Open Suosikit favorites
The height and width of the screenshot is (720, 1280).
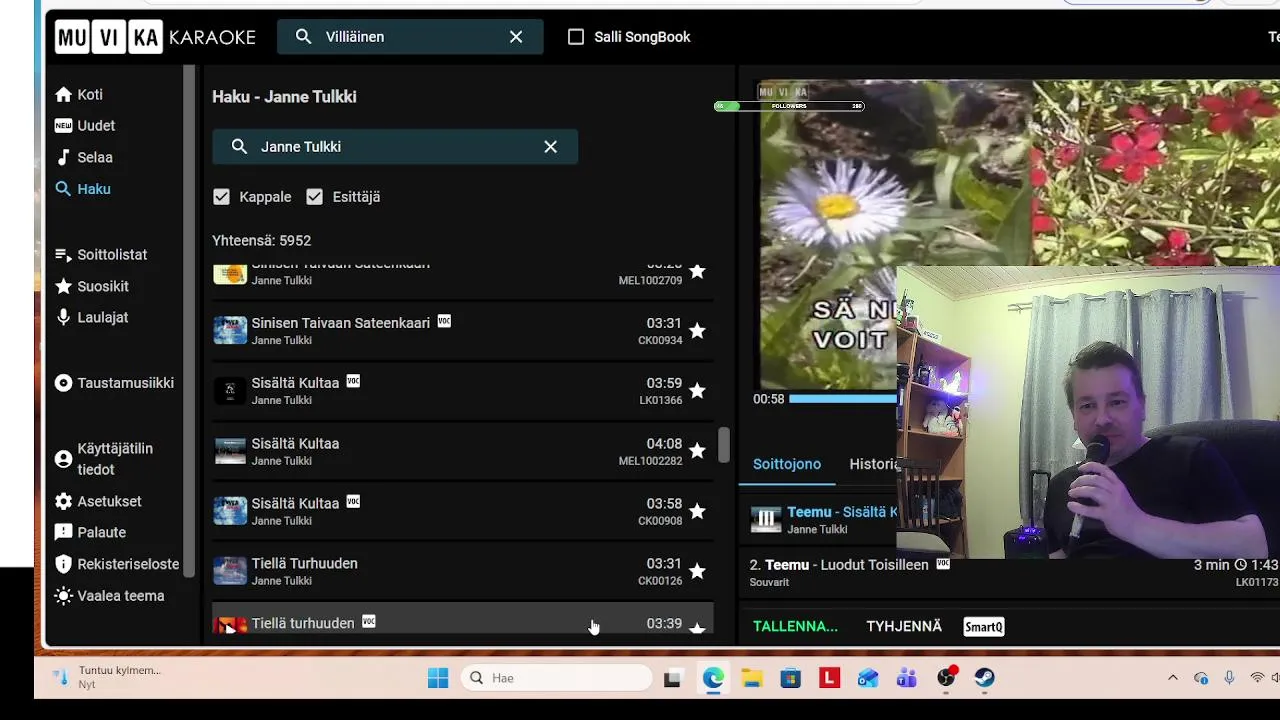click(x=92, y=286)
